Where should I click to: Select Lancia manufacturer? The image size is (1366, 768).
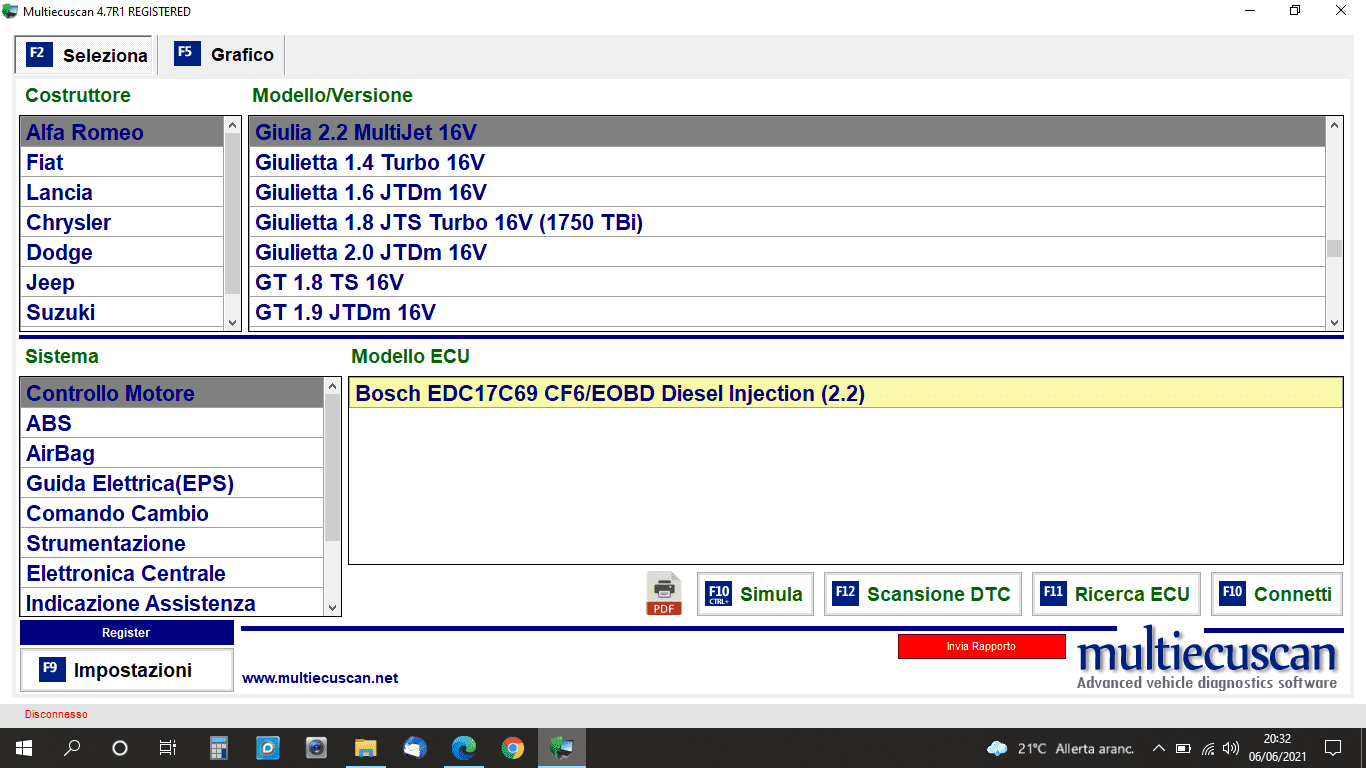[x=121, y=192]
